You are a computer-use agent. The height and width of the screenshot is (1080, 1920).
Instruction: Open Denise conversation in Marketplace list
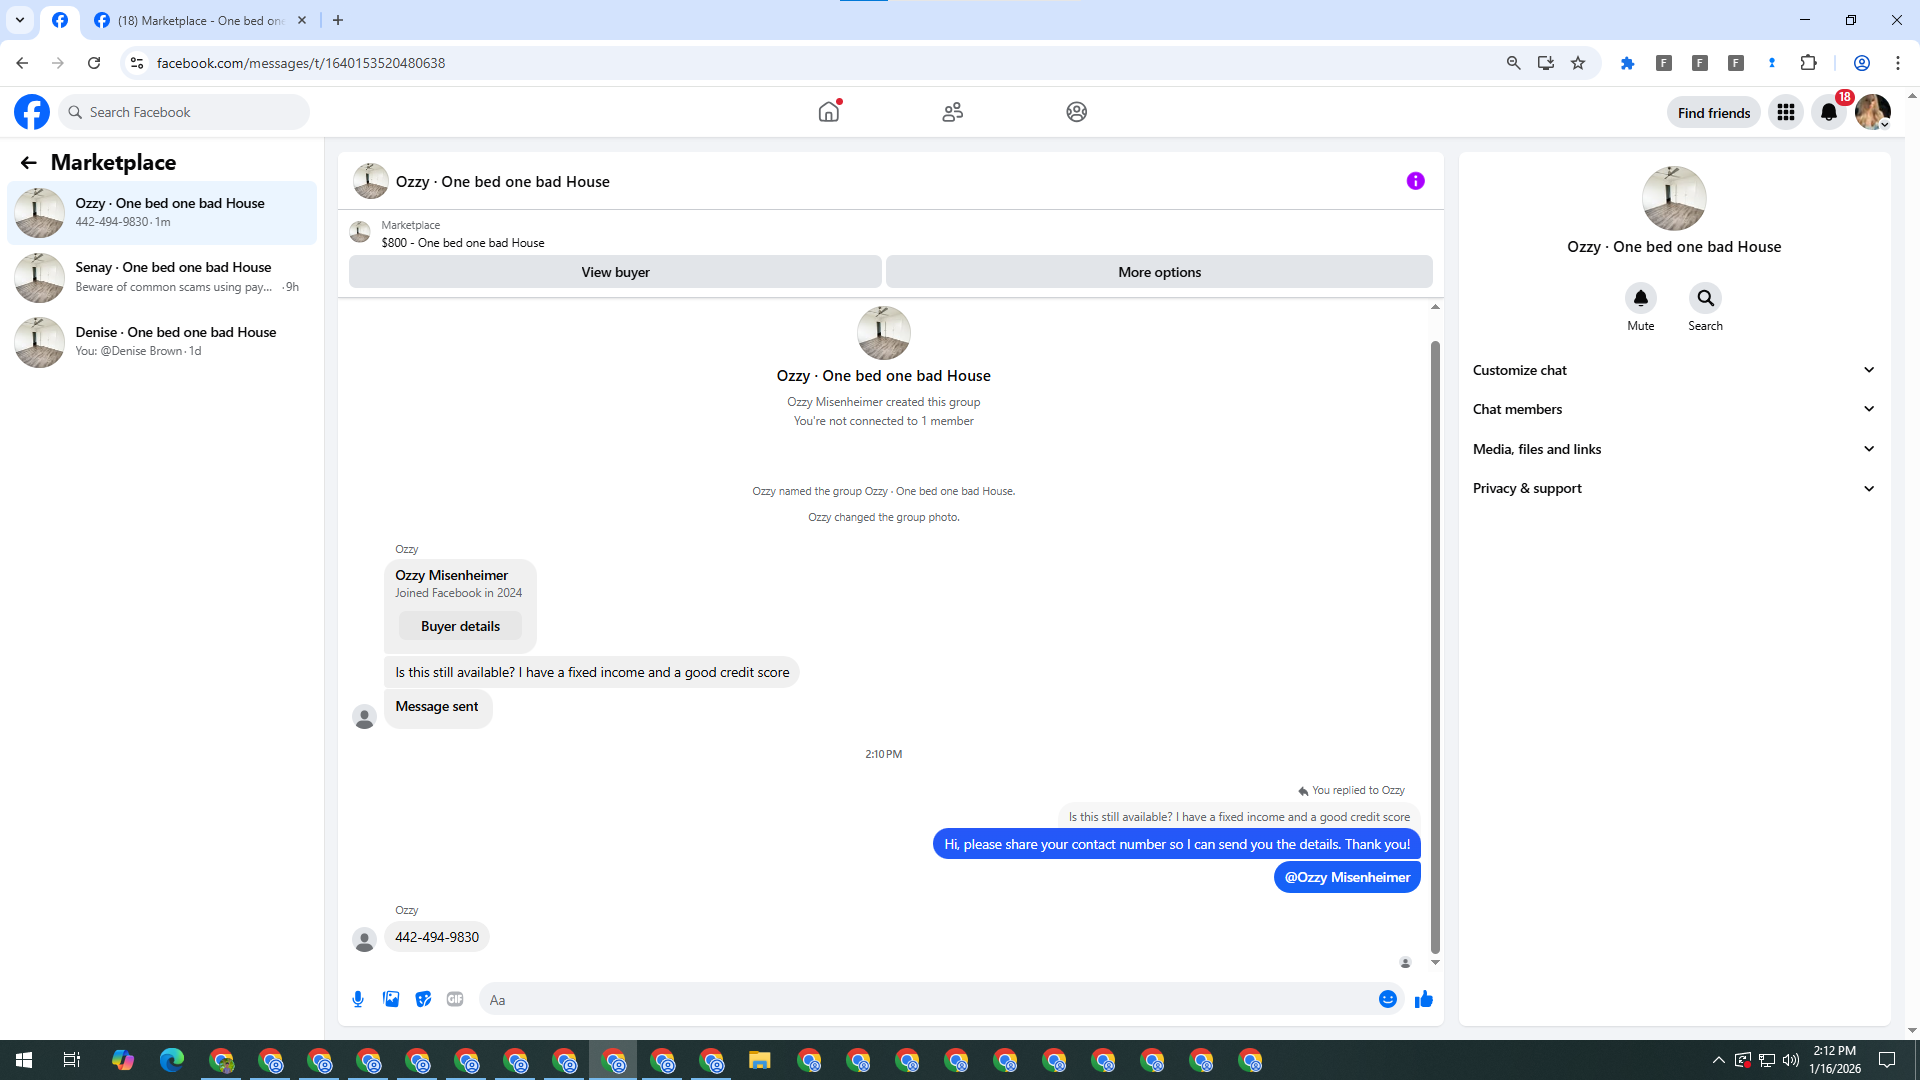point(162,342)
